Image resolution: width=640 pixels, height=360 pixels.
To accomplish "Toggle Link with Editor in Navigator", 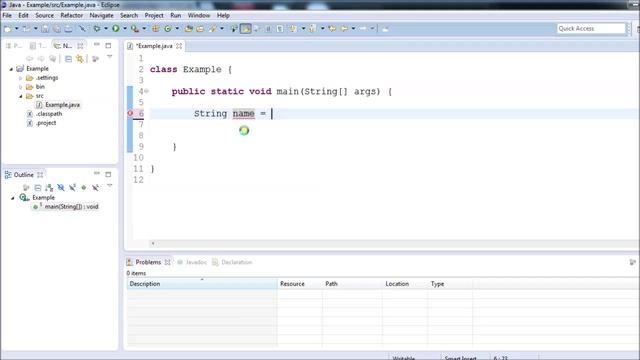I will [x=80, y=59].
